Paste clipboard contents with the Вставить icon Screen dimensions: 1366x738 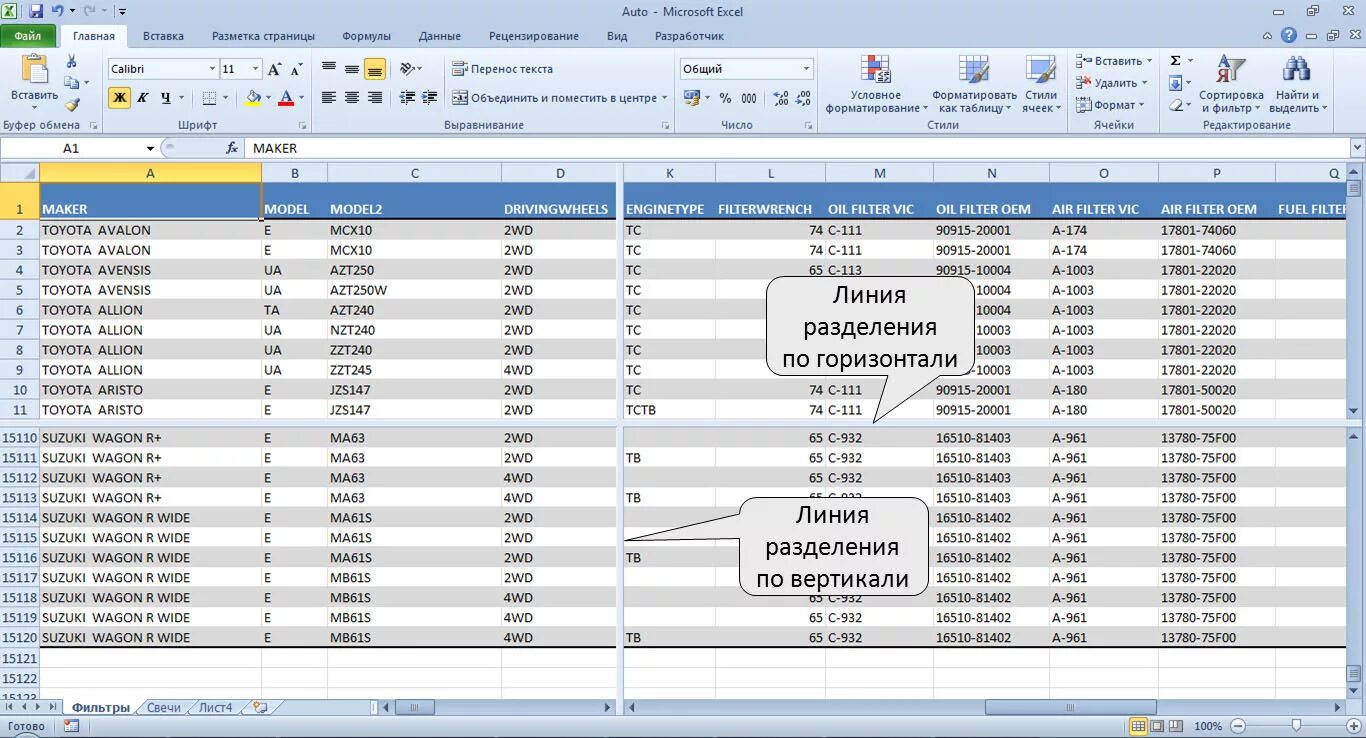point(34,70)
